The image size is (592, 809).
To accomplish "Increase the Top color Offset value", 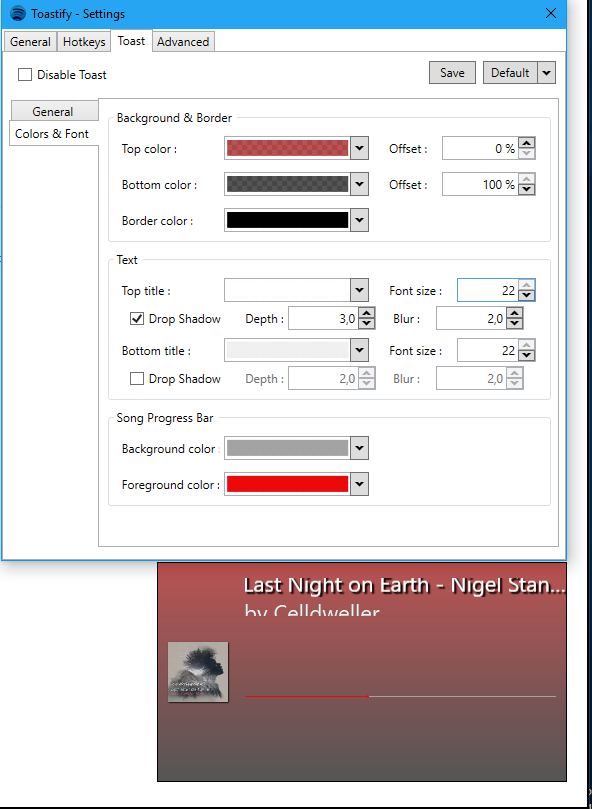I will (526, 143).
